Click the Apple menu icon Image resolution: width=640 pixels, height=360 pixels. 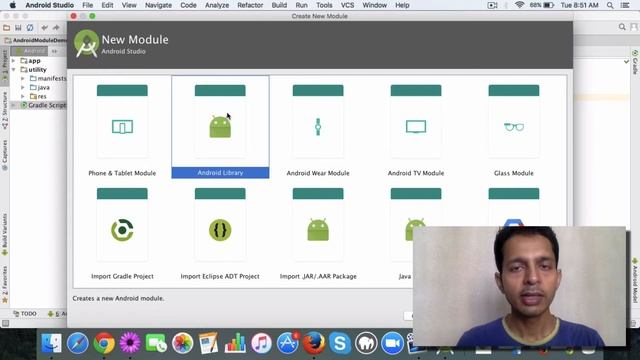click(13, 5)
